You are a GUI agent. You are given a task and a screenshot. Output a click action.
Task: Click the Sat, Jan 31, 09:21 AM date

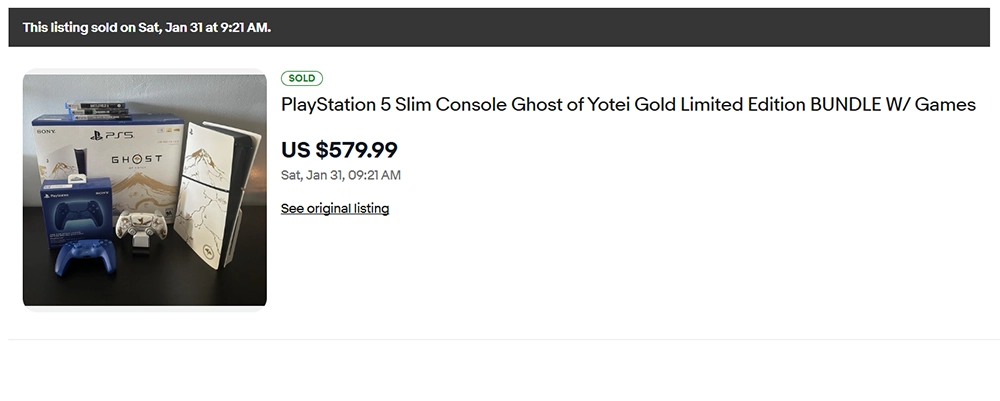tap(340, 175)
